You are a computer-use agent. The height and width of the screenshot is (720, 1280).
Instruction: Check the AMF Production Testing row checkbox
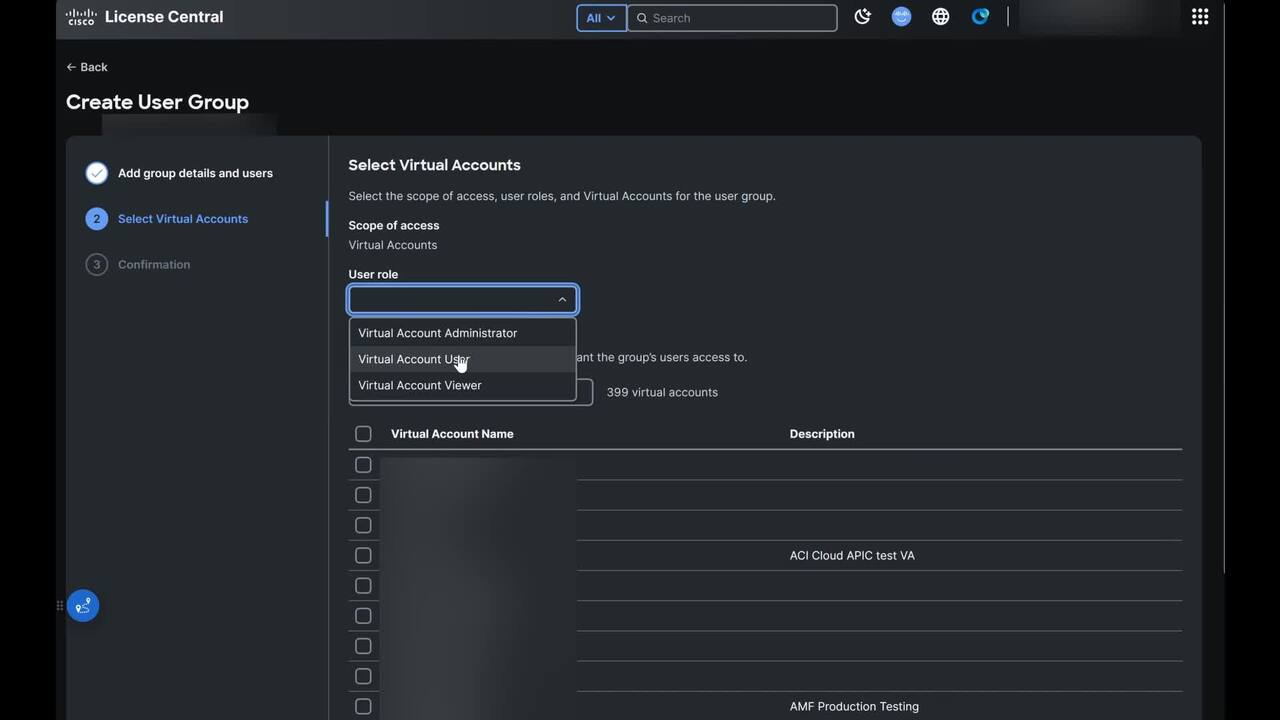[363, 706]
